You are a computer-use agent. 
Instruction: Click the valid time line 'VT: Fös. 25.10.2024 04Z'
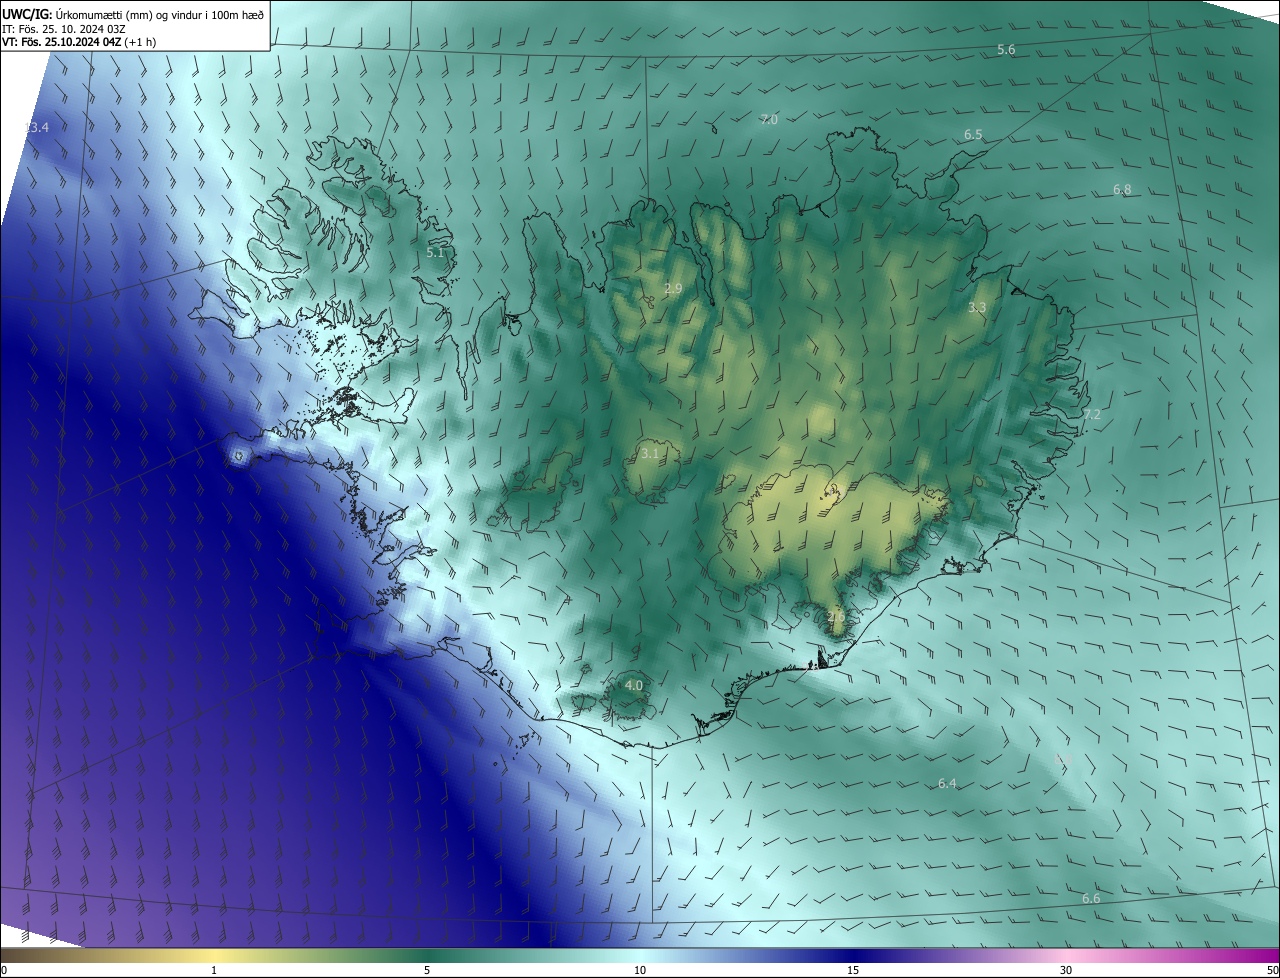pyautogui.click(x=62, y=42)
